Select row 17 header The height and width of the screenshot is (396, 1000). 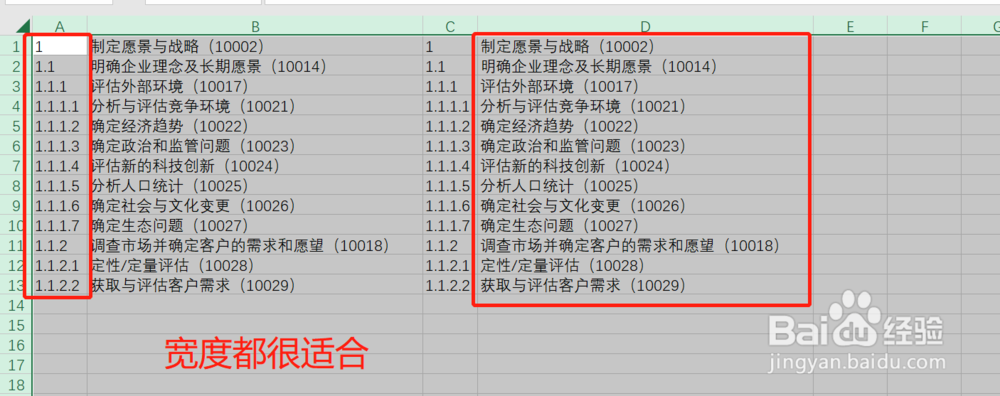pos(16,365)
